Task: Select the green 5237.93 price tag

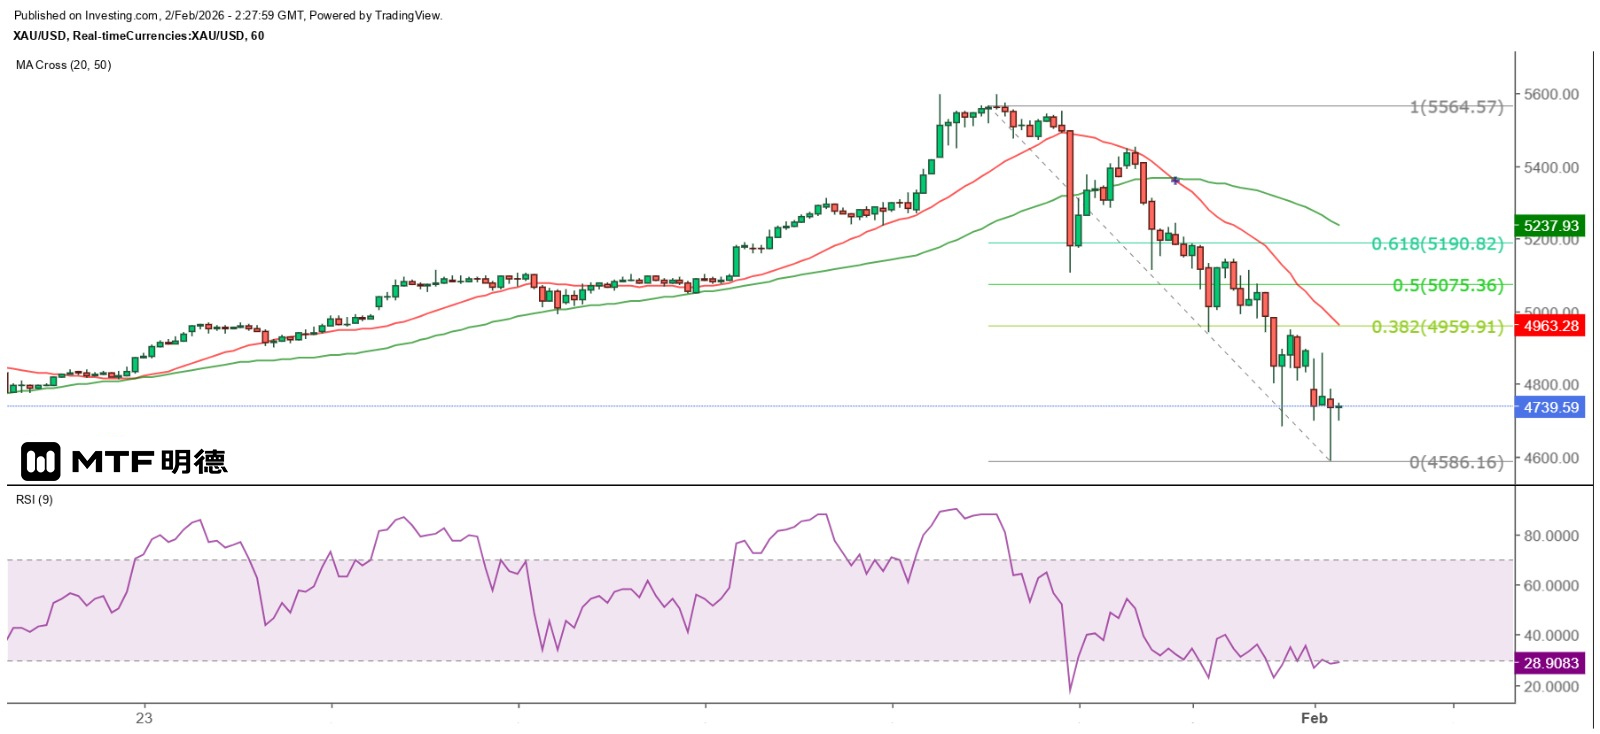Action: (x=1550, y=226)
